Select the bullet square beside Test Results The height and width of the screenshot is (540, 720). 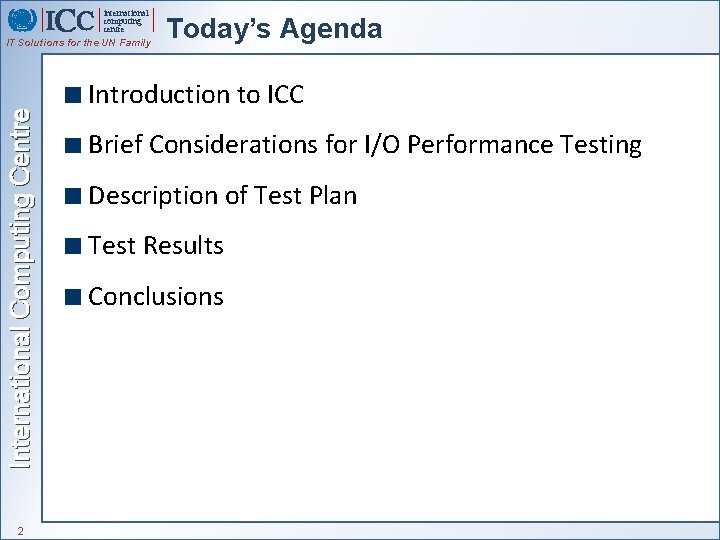click(73, 246)
